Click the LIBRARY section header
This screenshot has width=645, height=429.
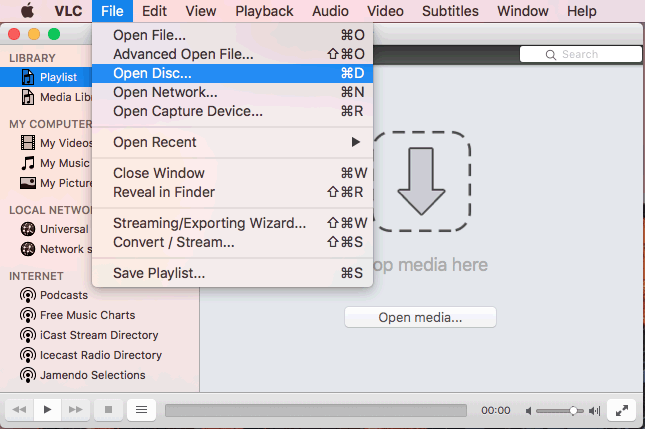(x=32, y=58)
